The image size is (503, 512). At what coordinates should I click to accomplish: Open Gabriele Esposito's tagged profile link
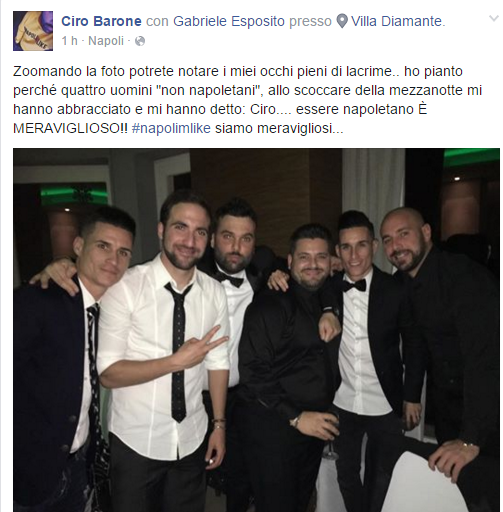(229, 21)
